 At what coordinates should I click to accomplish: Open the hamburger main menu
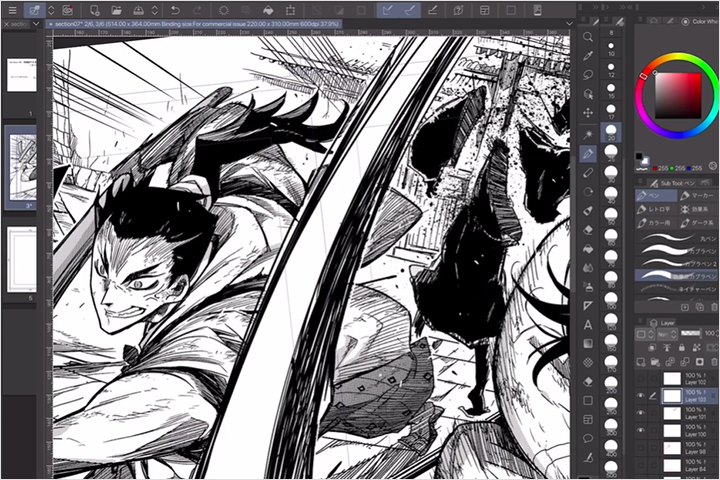[12, 10]
